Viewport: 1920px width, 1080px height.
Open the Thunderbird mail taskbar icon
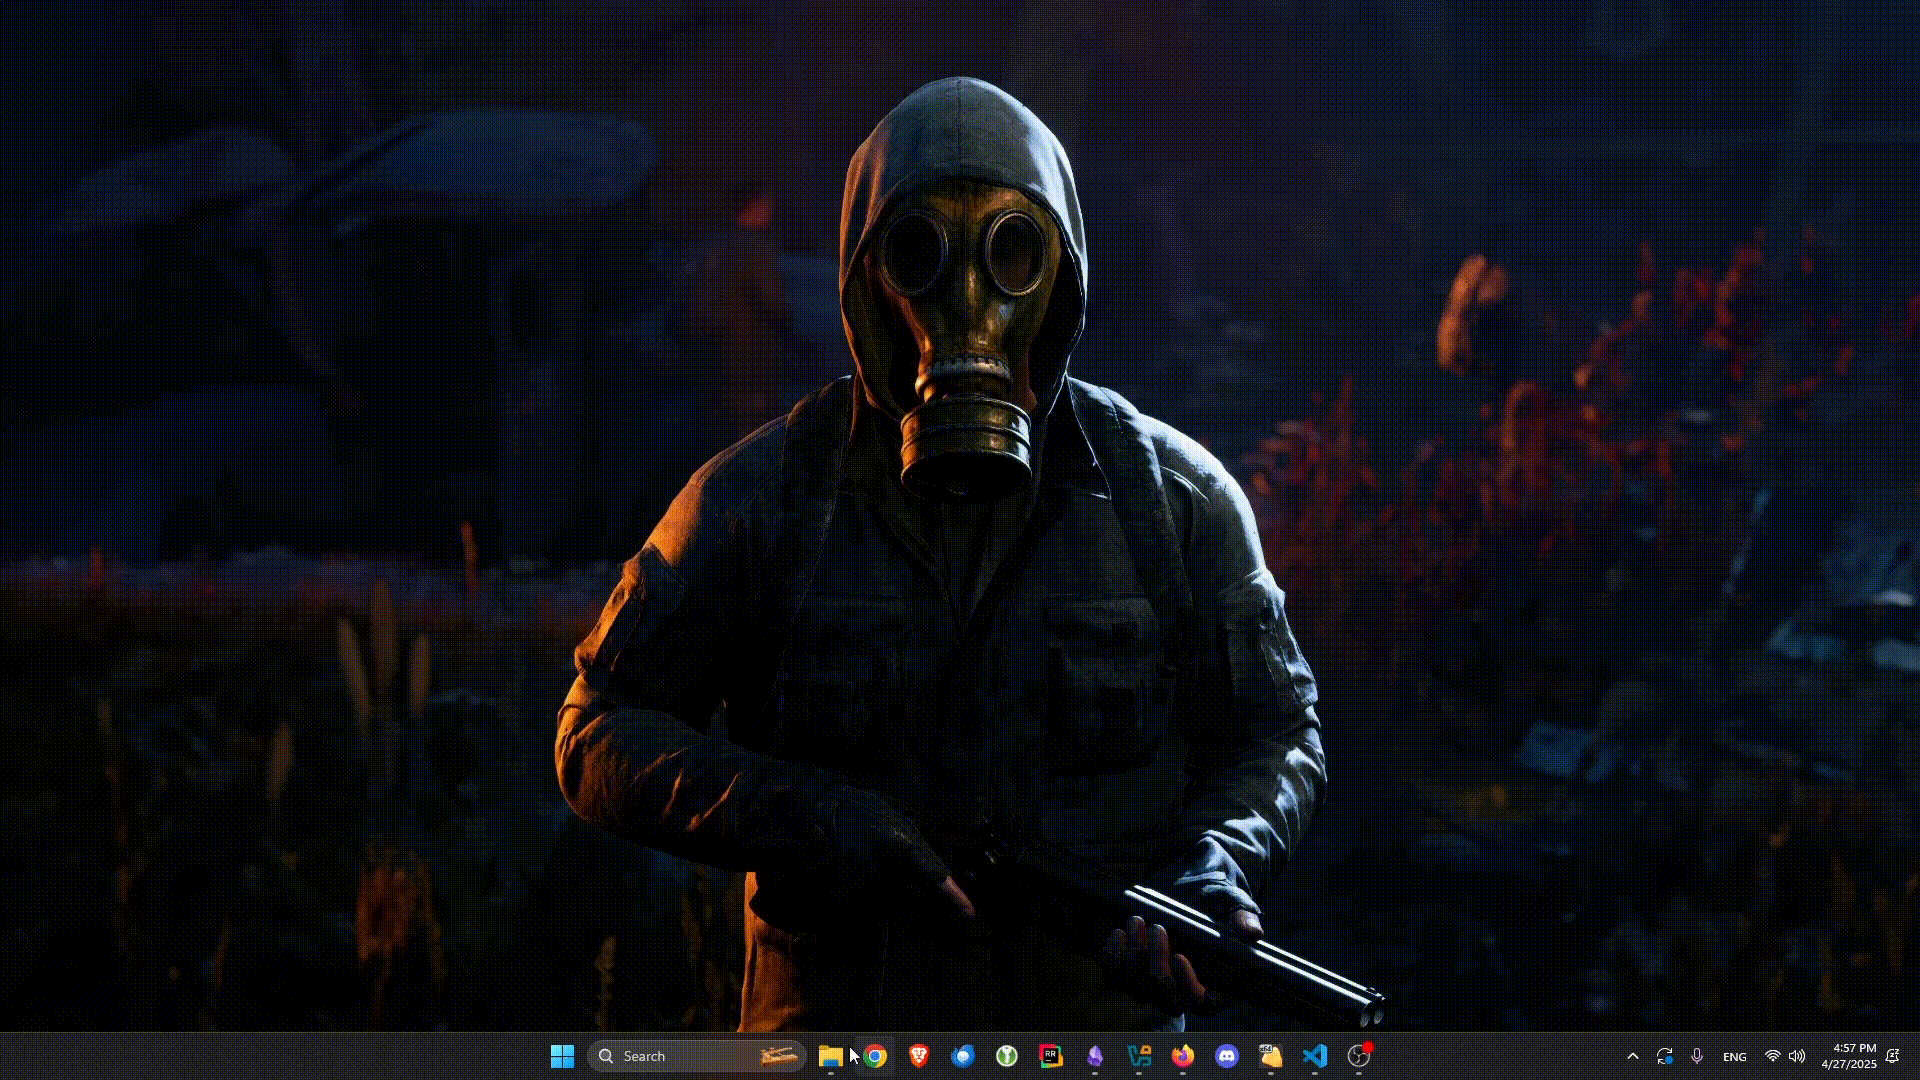pos(962,1056)
